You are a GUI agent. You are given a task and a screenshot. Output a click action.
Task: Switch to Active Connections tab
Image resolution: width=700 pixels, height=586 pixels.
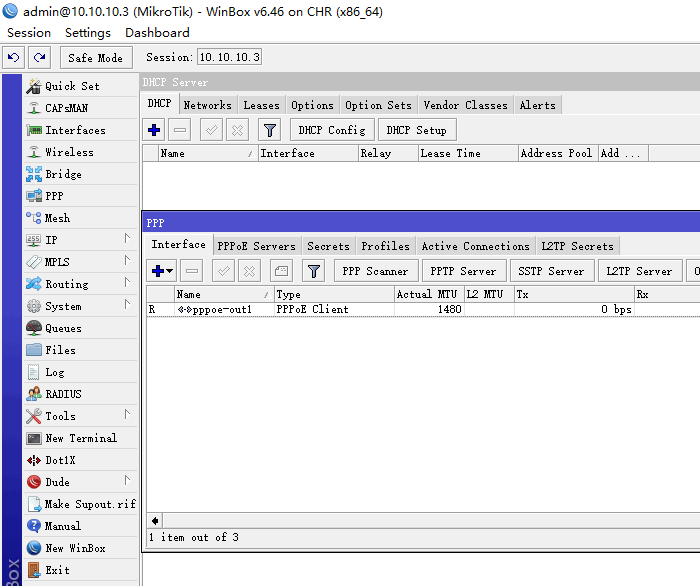[475, 246]
